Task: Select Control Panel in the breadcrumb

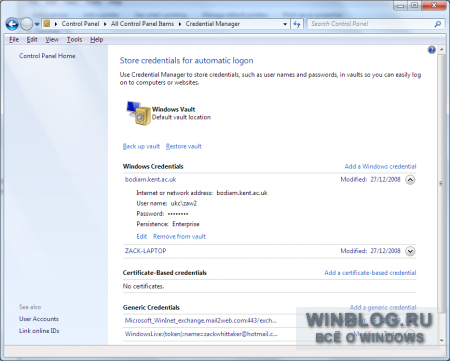Action: (80, 24)
